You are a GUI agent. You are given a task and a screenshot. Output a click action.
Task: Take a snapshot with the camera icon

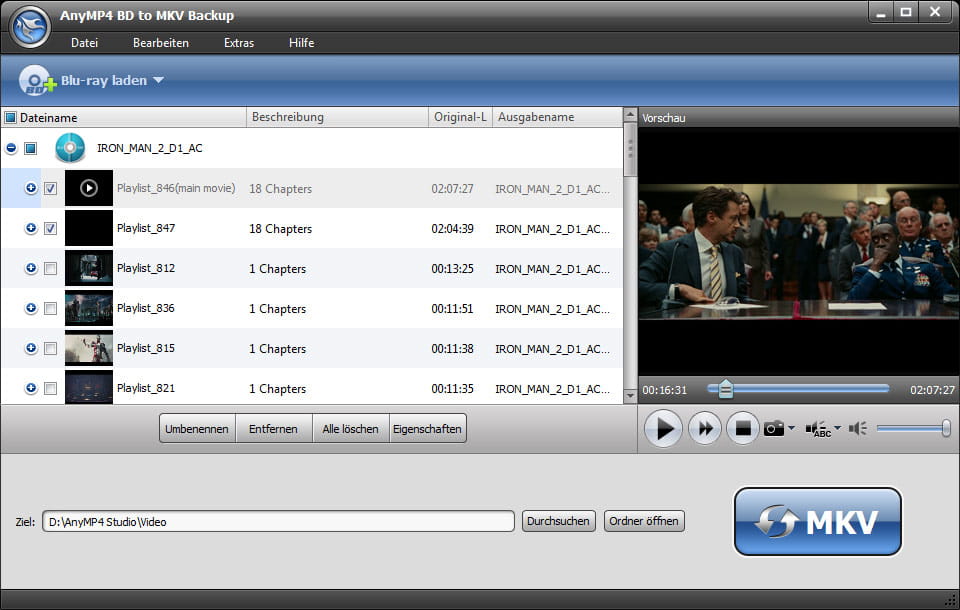click(x=774, y=428)
